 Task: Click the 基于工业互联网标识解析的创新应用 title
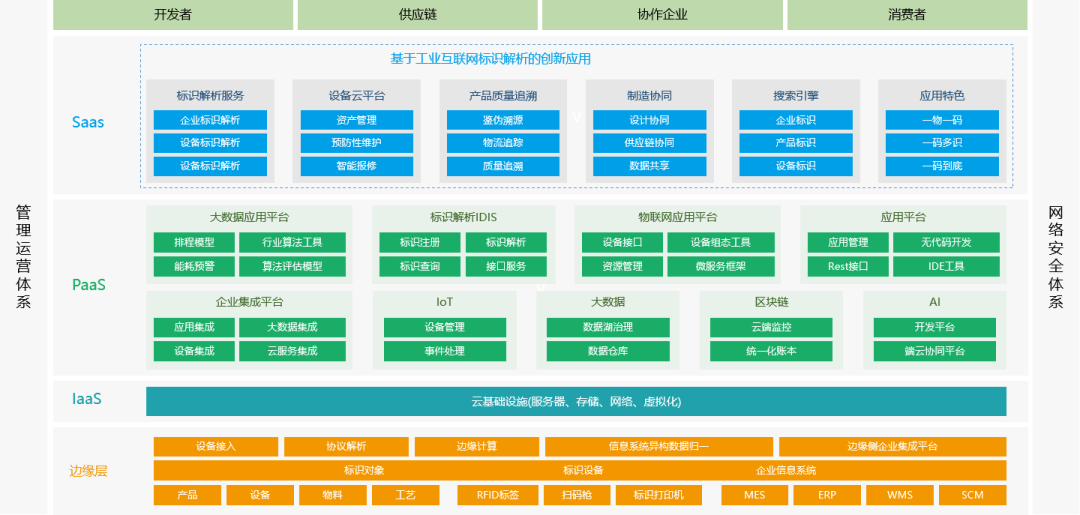[x=490, y=59]
